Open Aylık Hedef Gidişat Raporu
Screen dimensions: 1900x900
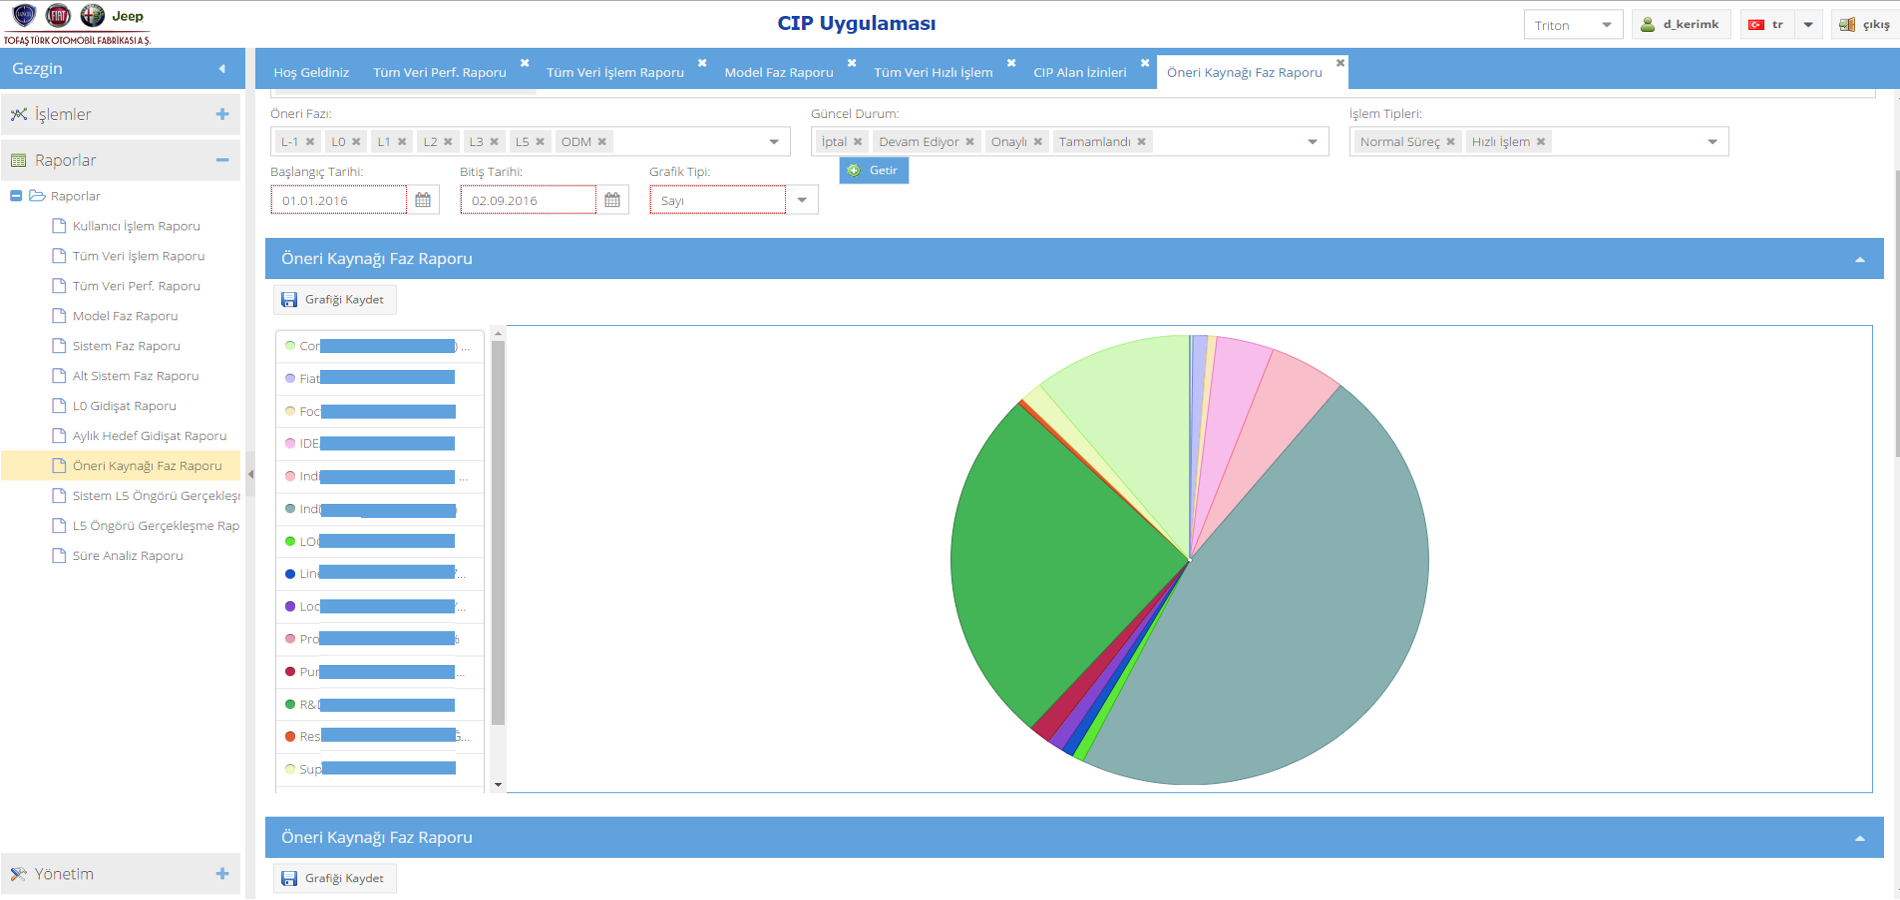(149, 436)
